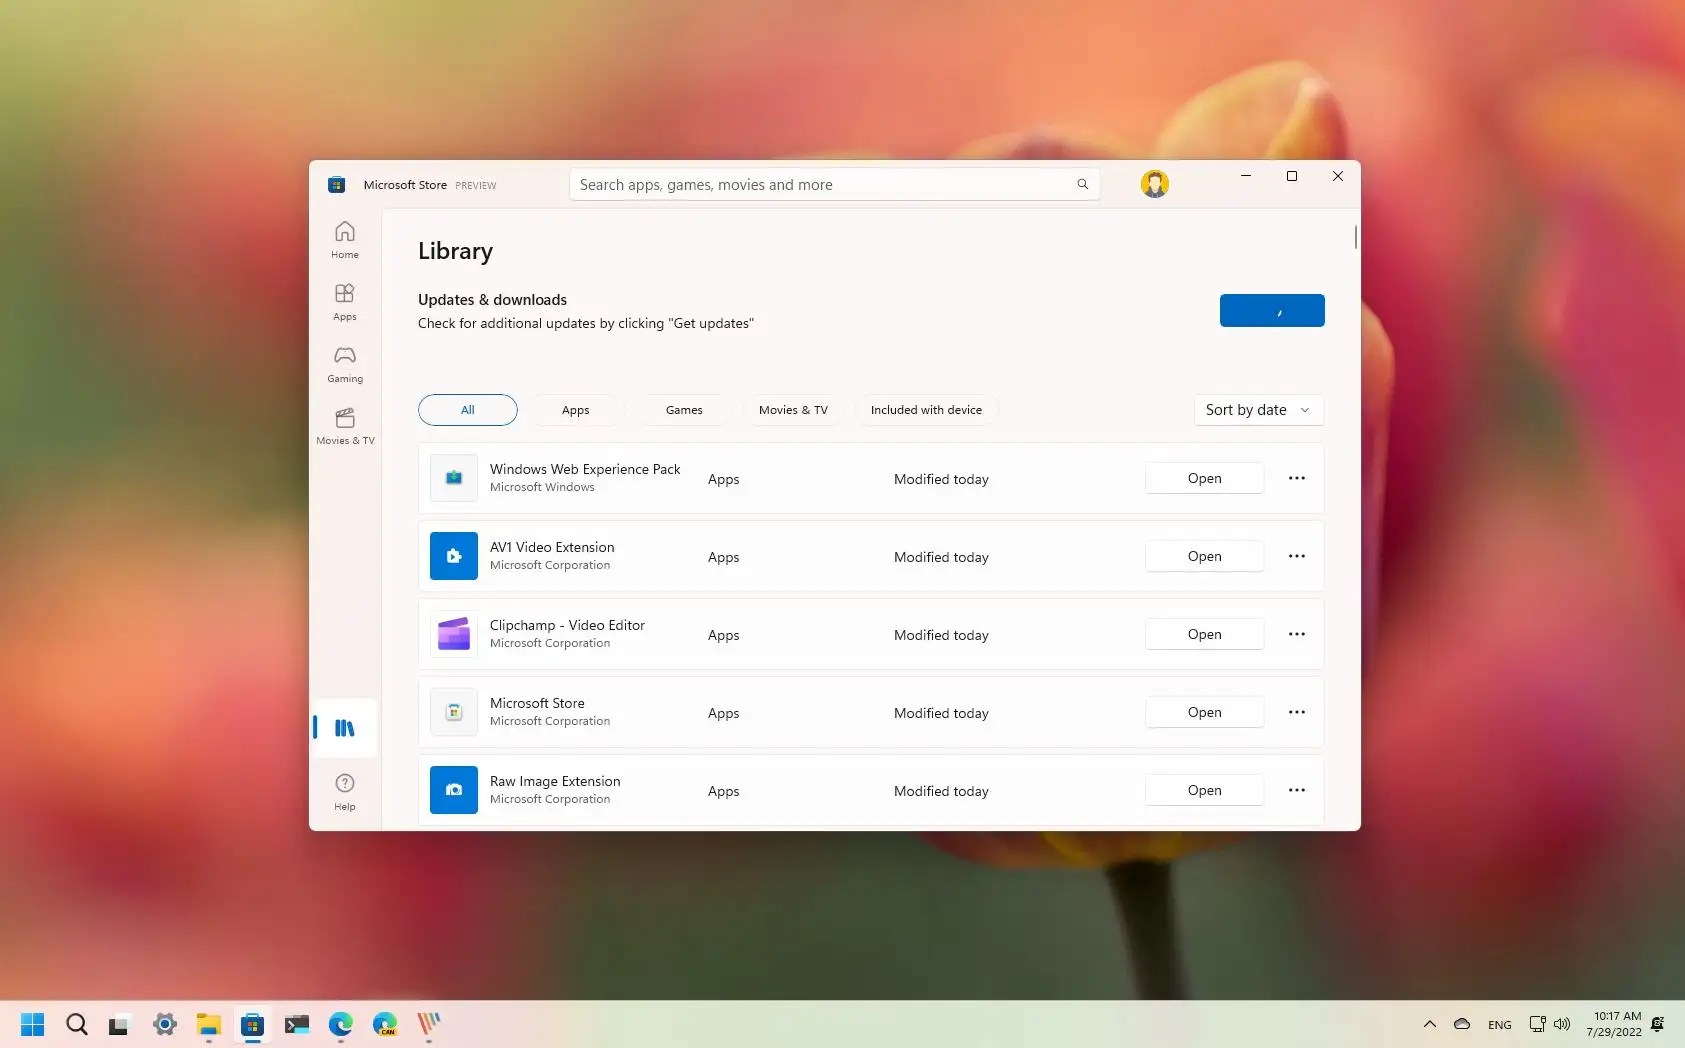Select the All filter tab

[x=468, y=410]
